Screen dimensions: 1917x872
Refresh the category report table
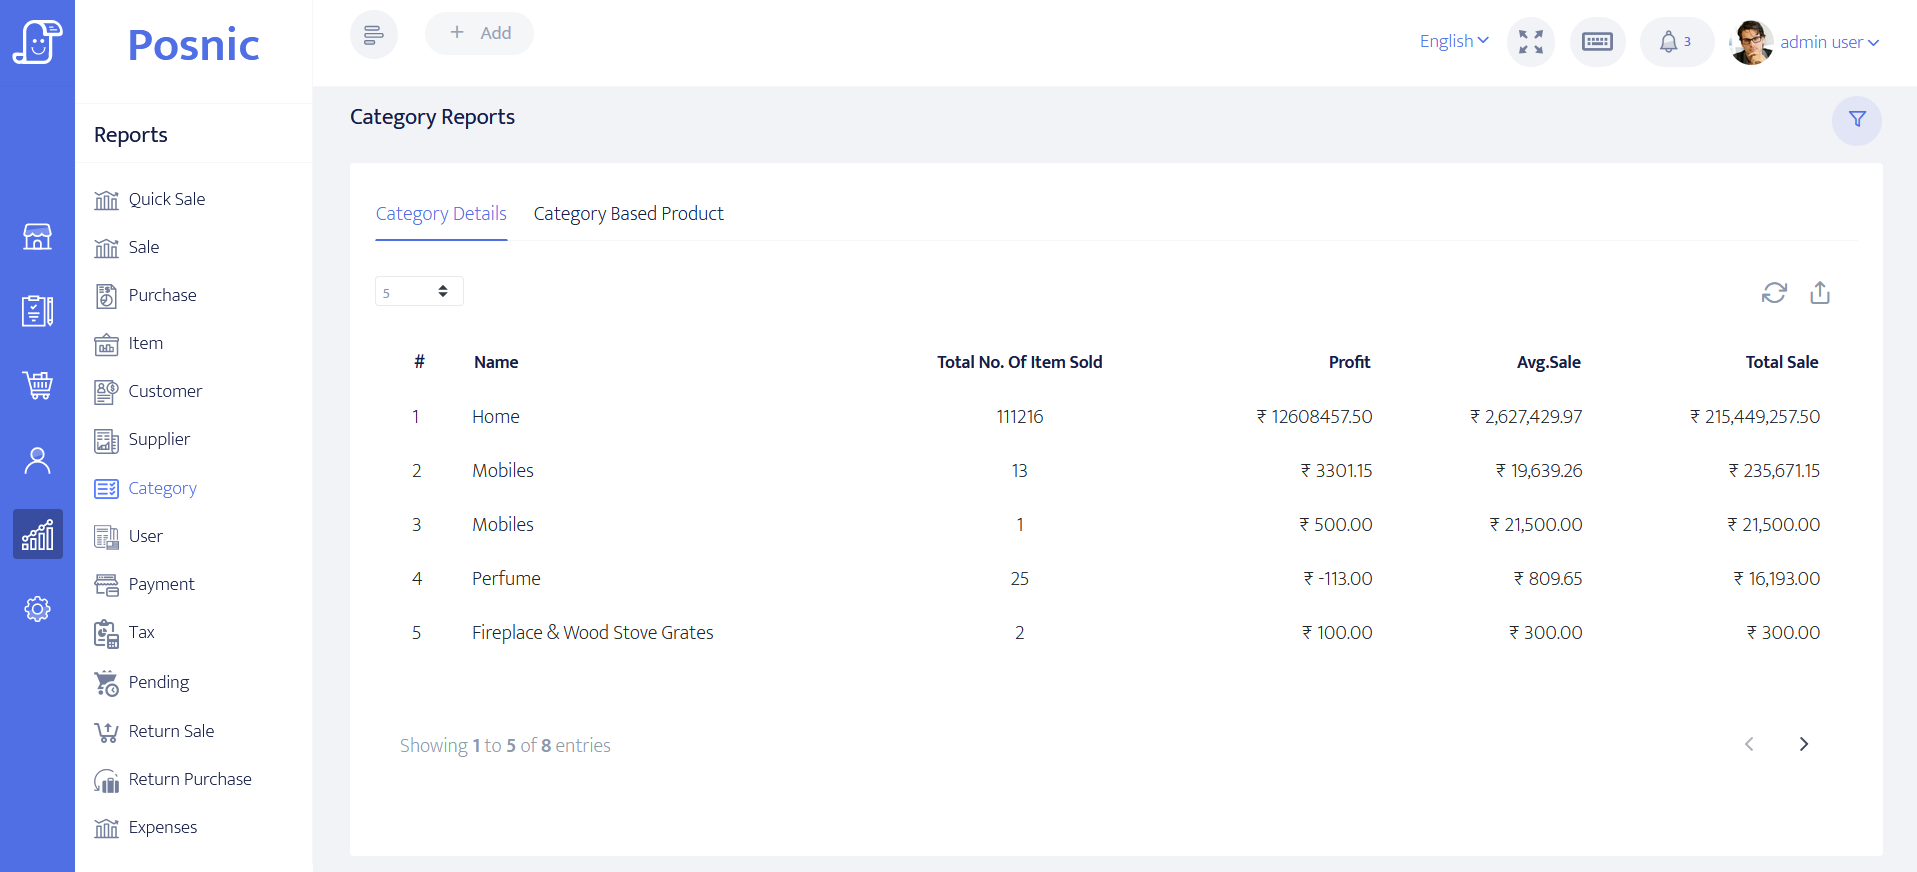[x=1773, y=293]
